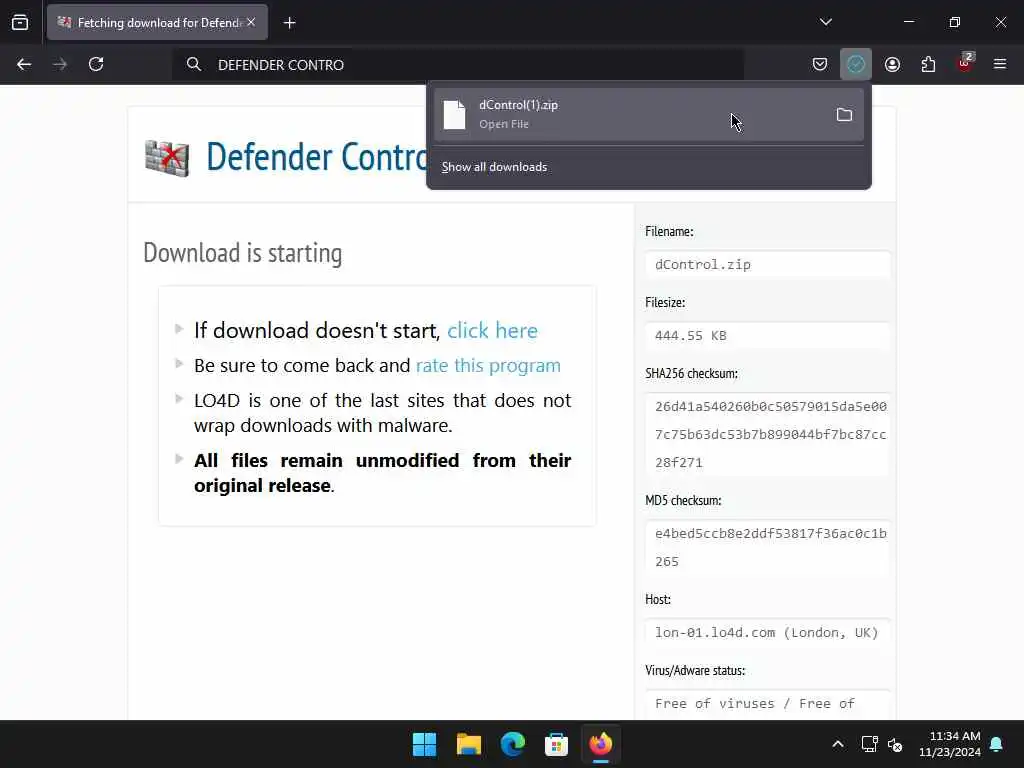Image resolution: width=1024 pixels, height=768 pixels.
Task: Click the Firefox View icon
Action: tap(20, 22)
